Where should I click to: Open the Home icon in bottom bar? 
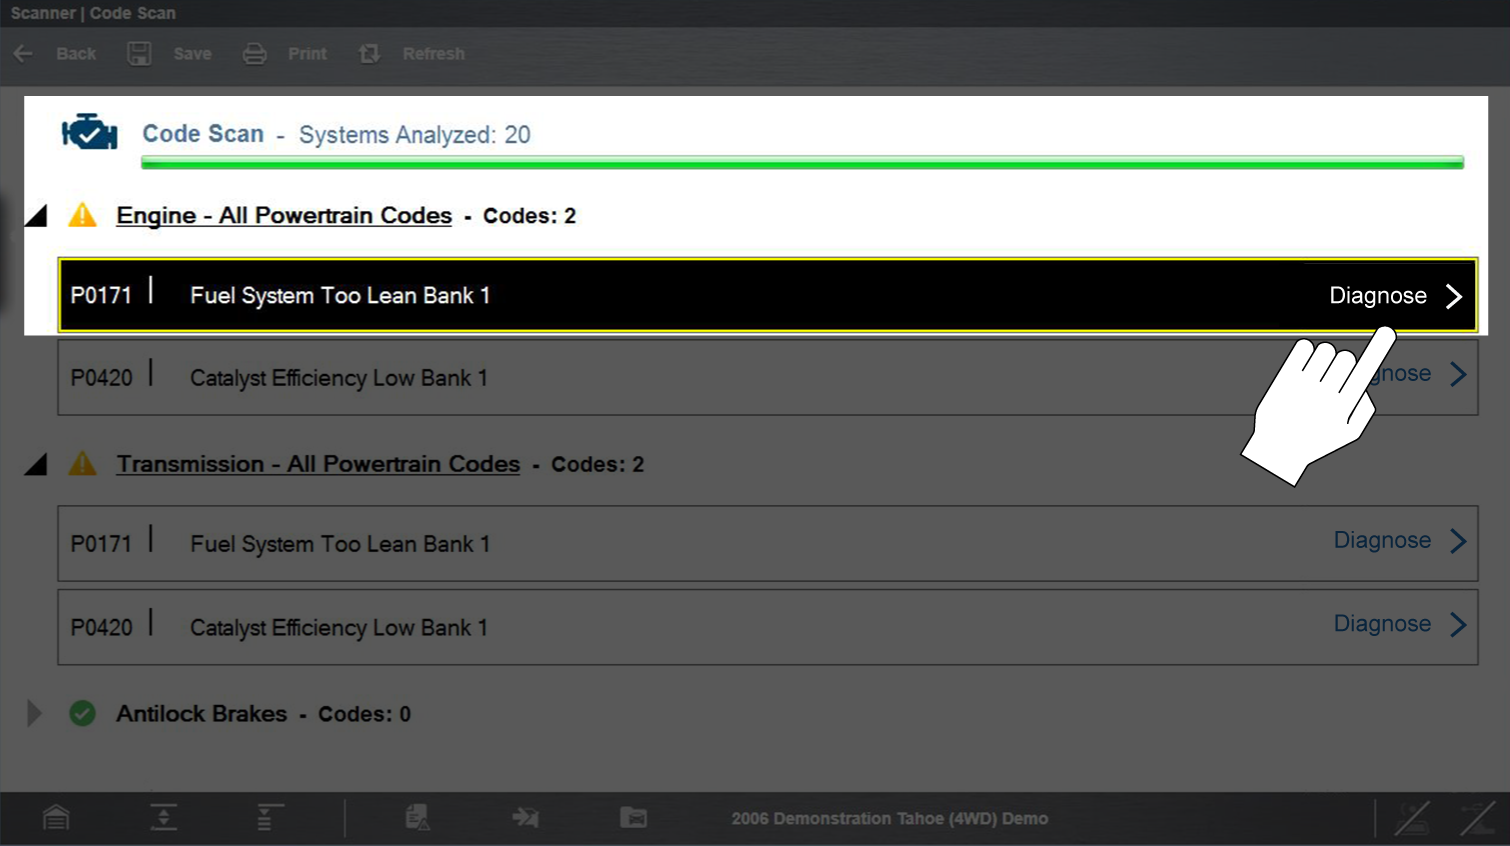56,818
